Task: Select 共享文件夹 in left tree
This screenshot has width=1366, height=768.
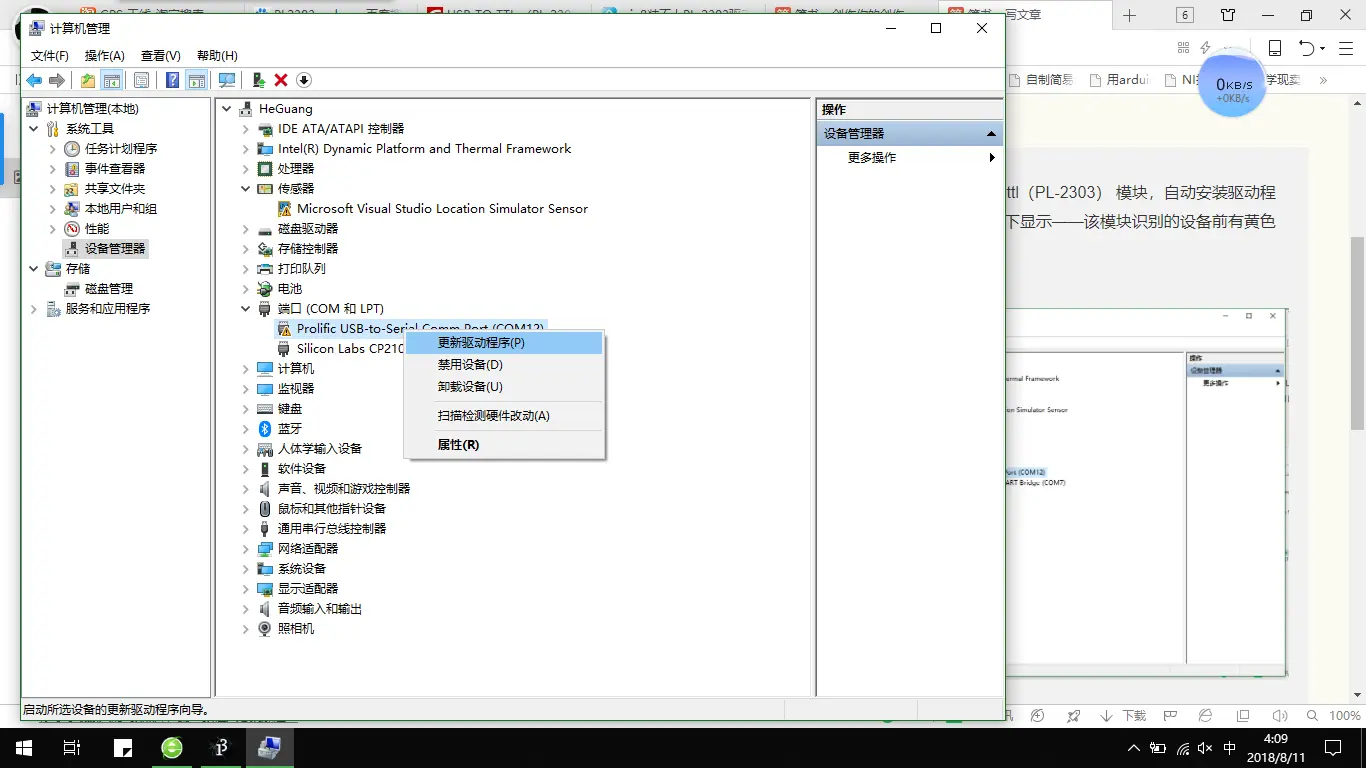Action: tap(114, 188)
